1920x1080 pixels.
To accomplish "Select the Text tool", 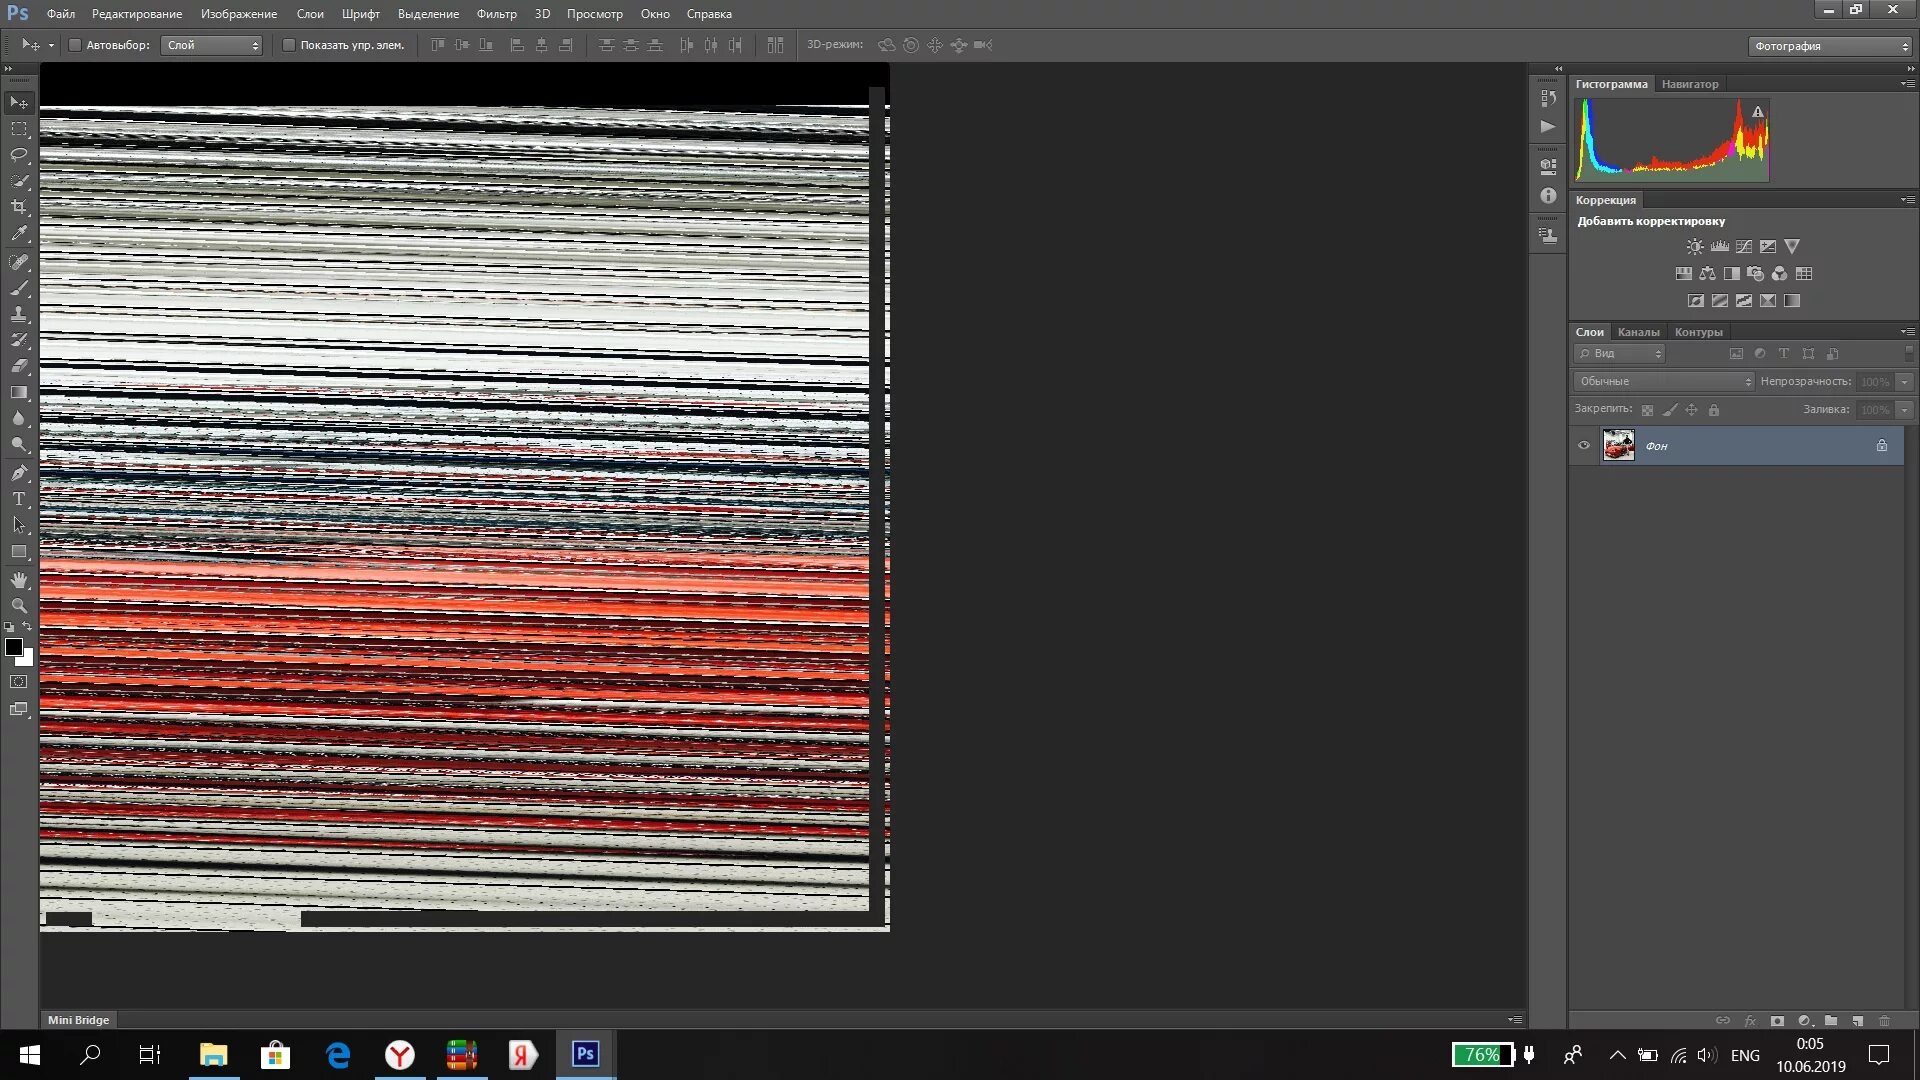I will click(18, 498).
